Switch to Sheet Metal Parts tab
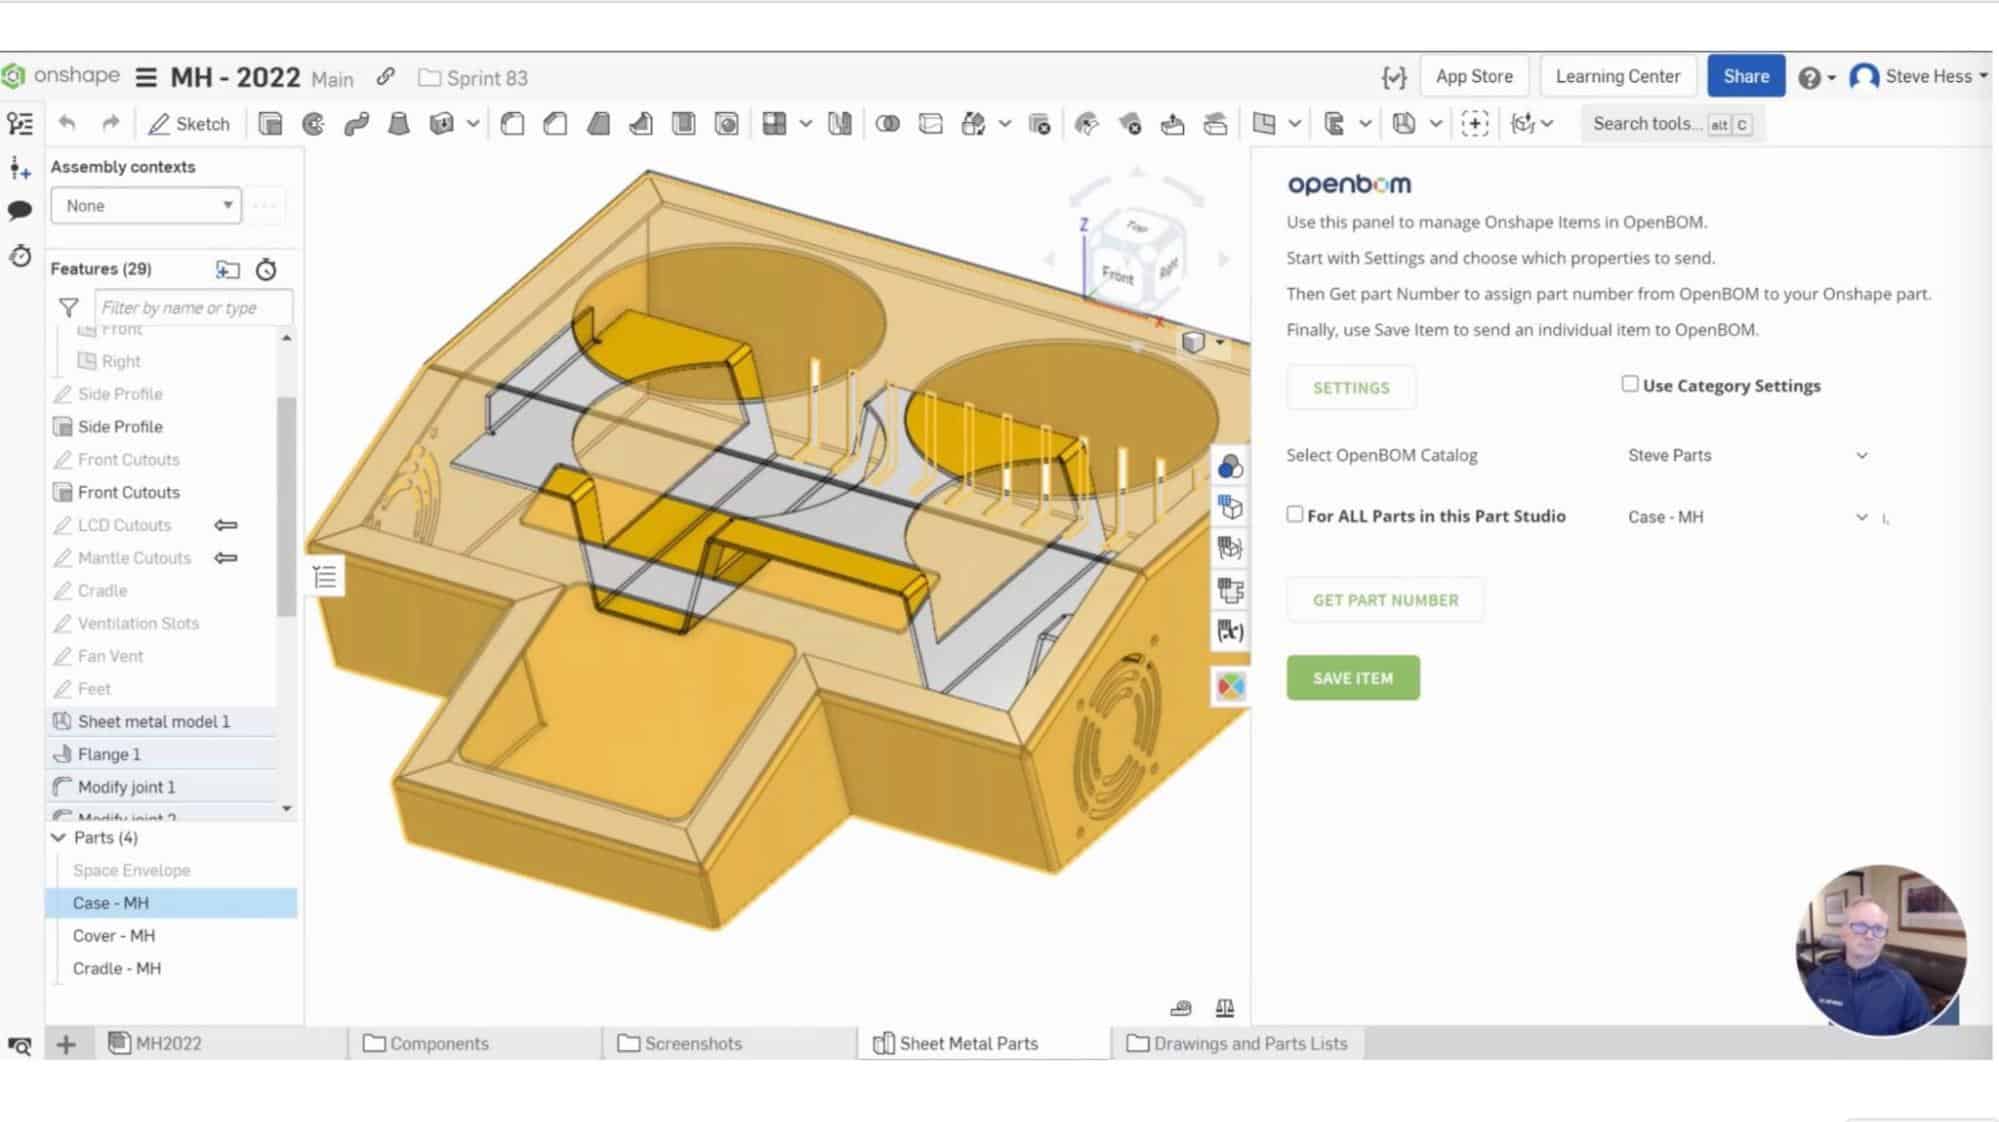Viewport: 1999px width, 1122px height. click(x=968, y=1042)
